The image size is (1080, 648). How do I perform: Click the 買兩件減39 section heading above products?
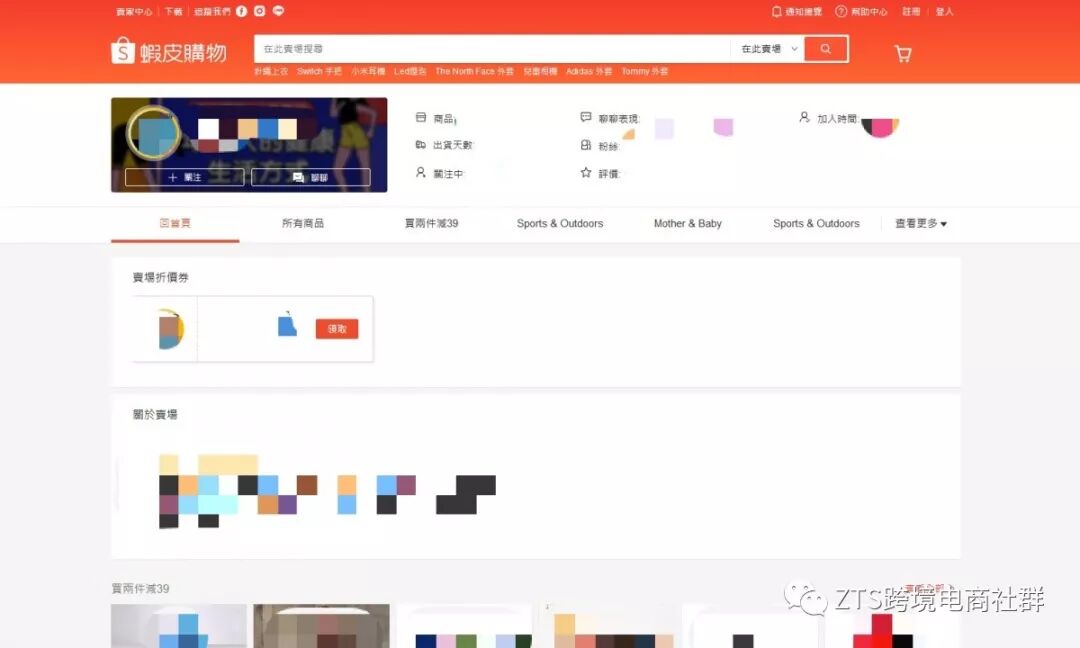coord(141,589)
